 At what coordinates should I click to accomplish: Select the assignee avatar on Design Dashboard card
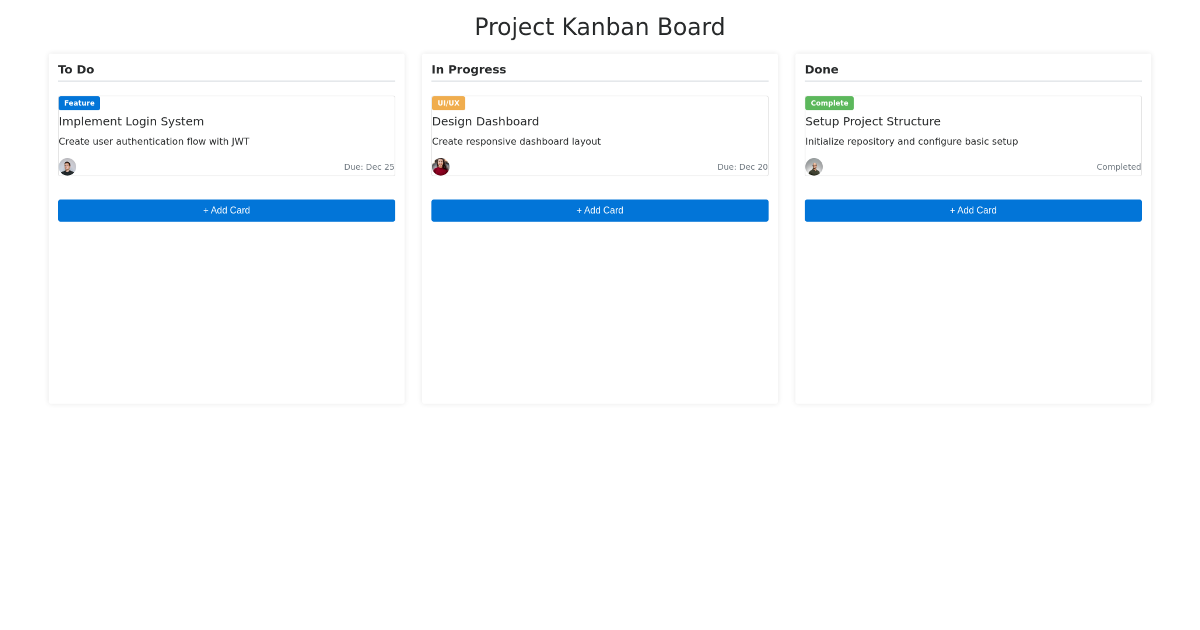(440, 166)
